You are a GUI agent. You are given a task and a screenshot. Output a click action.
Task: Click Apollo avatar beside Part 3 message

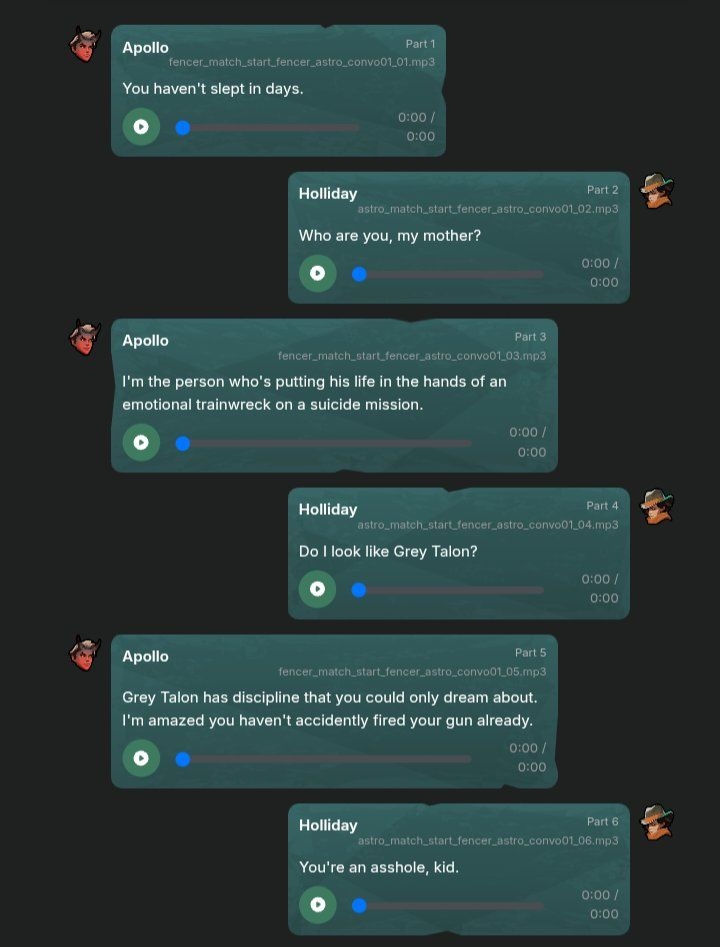click(x=85, y=338)
